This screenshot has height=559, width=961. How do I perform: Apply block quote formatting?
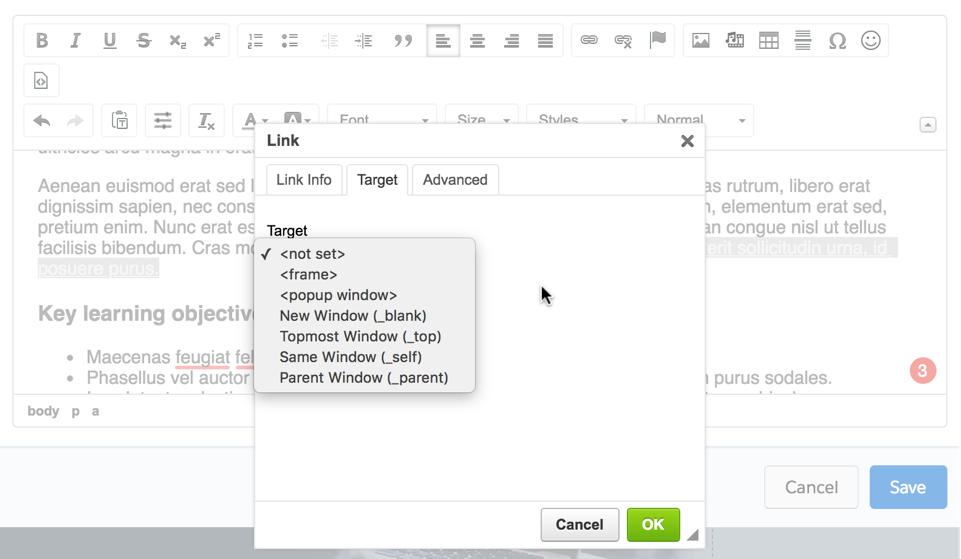[x=403, y=41]
